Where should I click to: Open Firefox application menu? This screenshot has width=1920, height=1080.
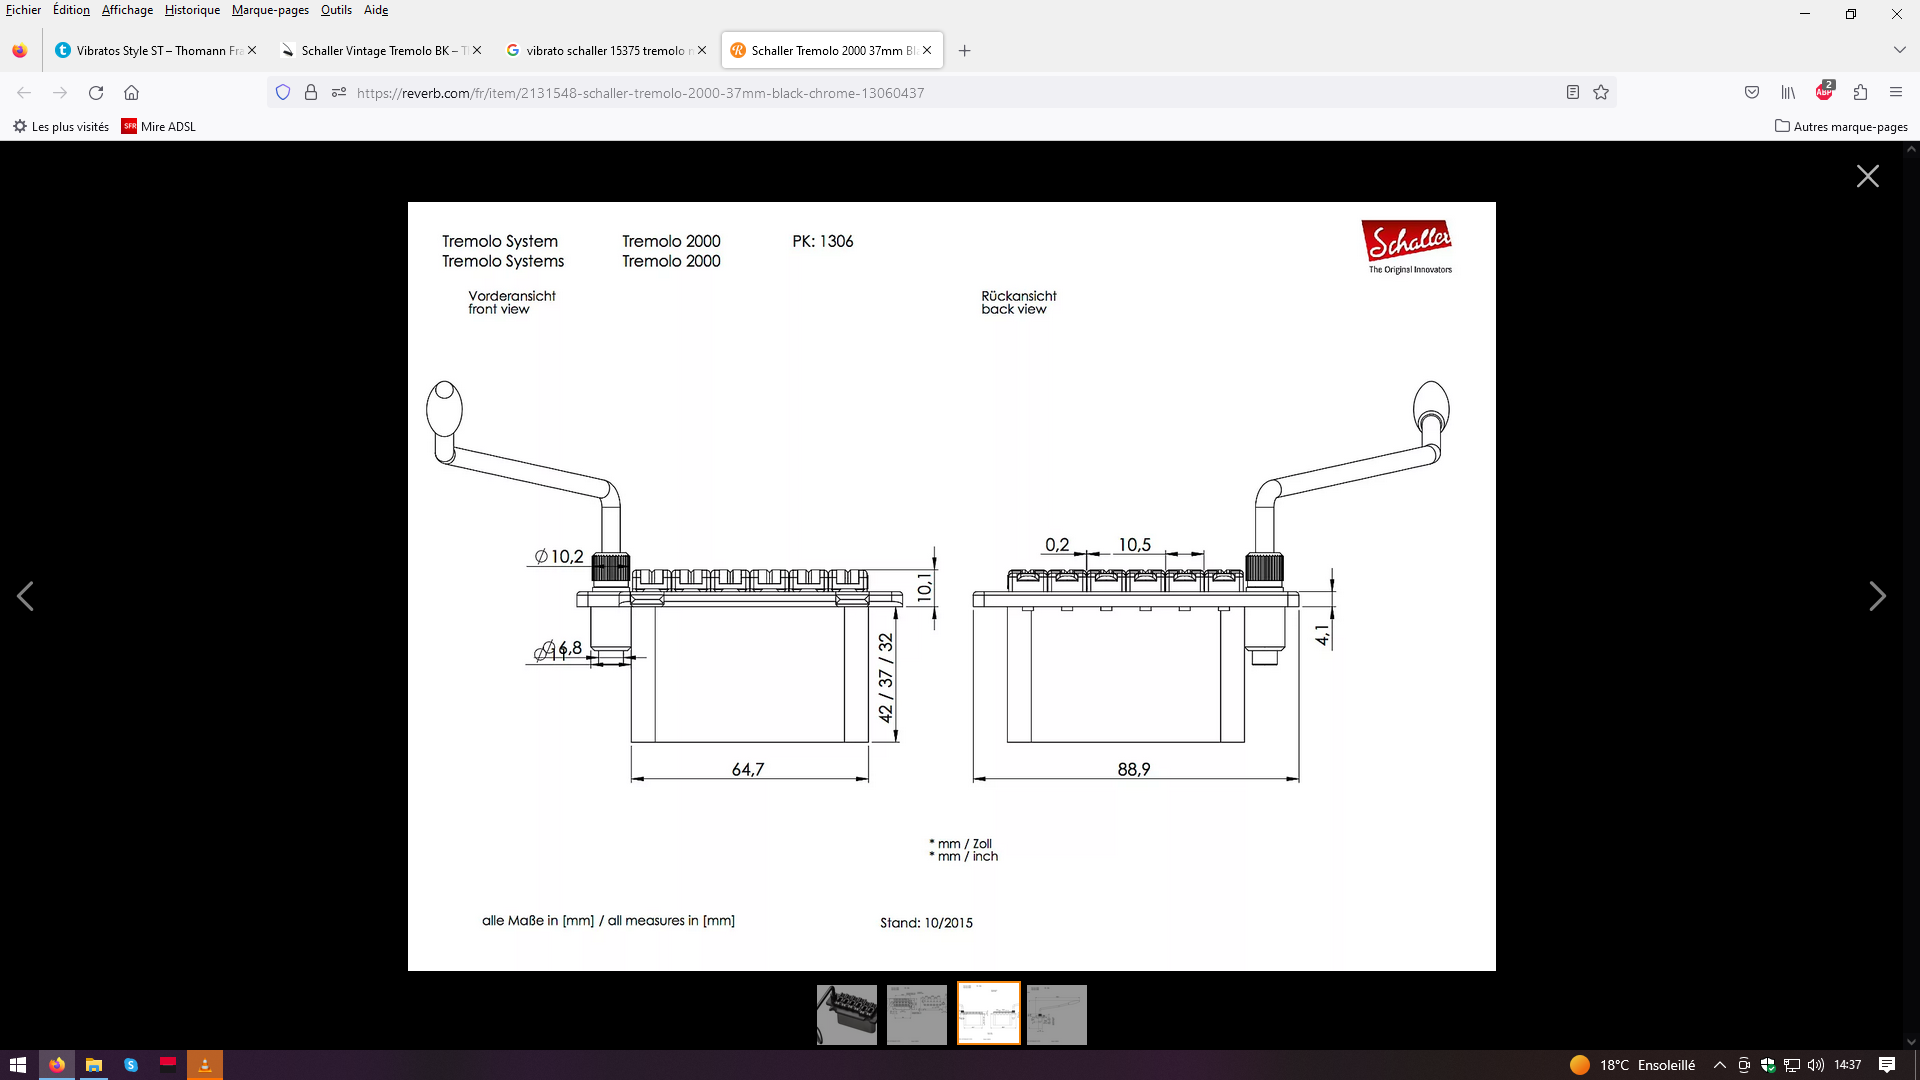tap(1896, 92)
